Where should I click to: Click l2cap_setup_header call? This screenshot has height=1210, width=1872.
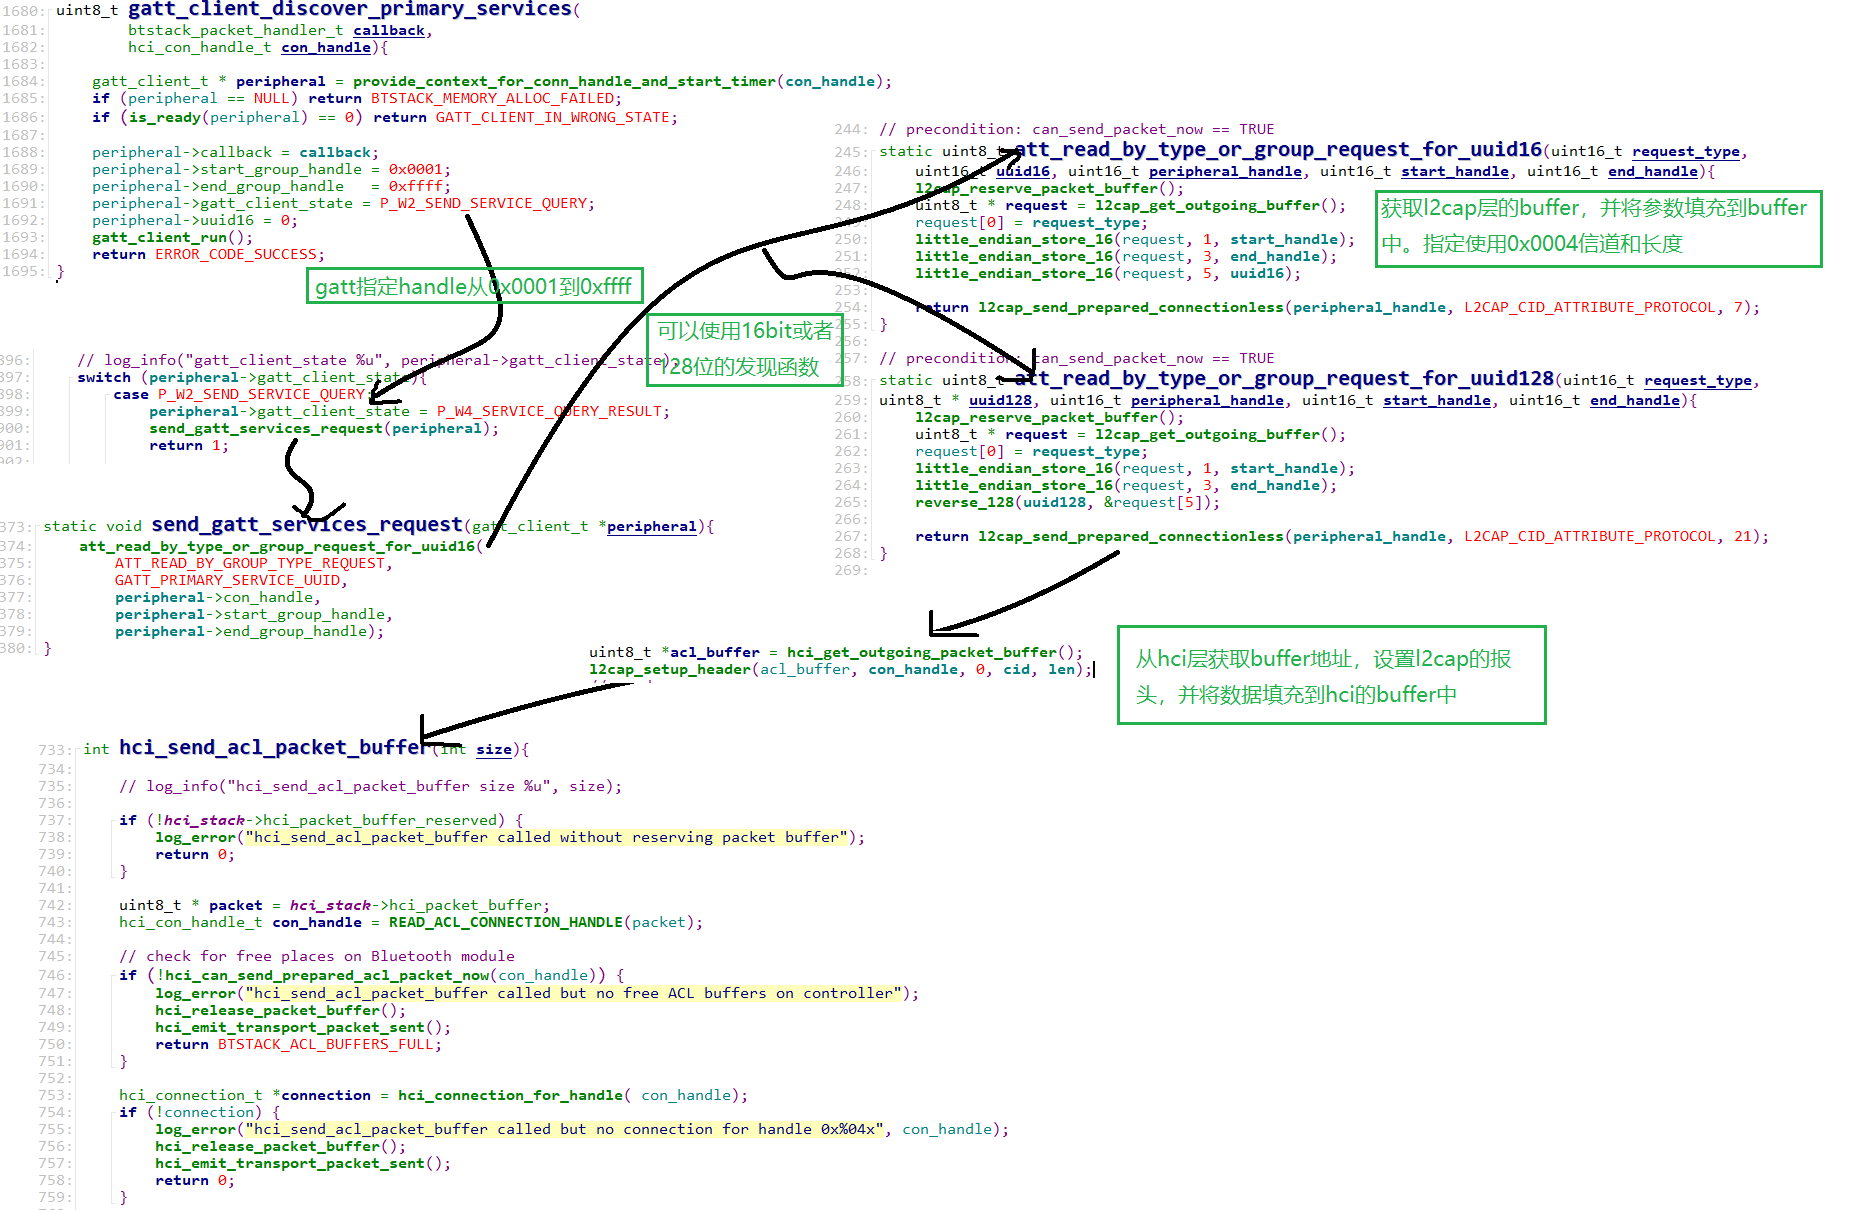pos(670,670)
